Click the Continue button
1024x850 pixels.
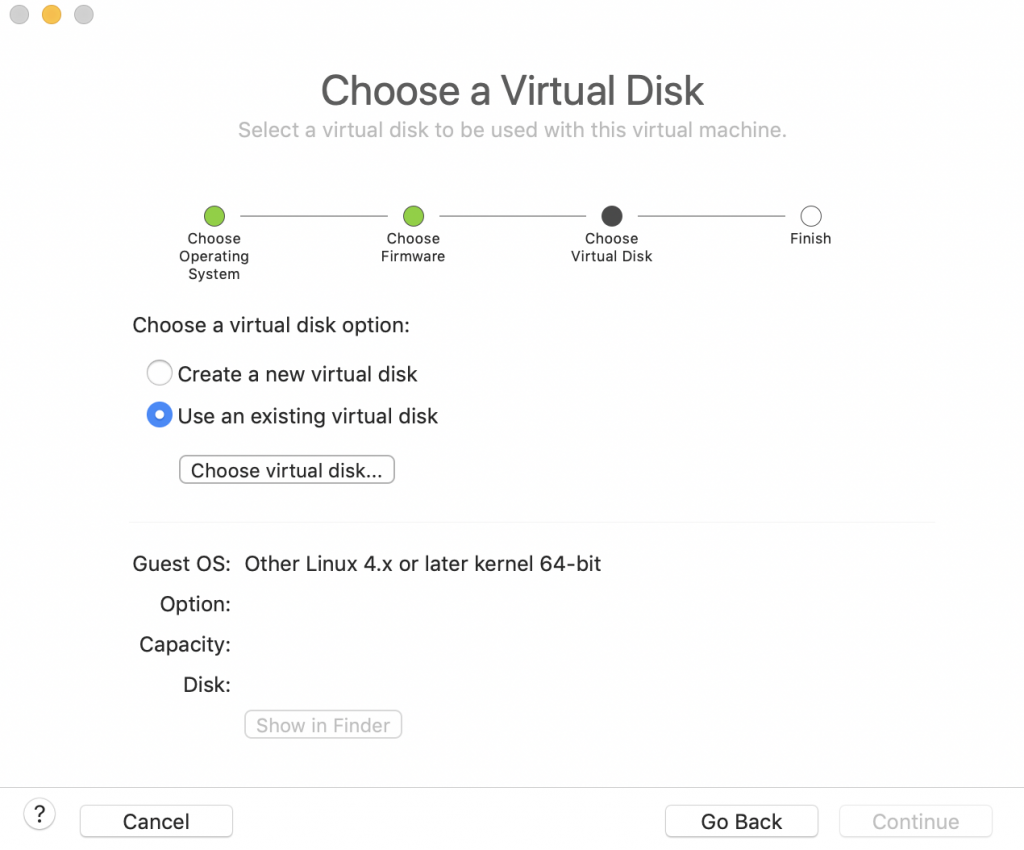[x=916, y=821]
